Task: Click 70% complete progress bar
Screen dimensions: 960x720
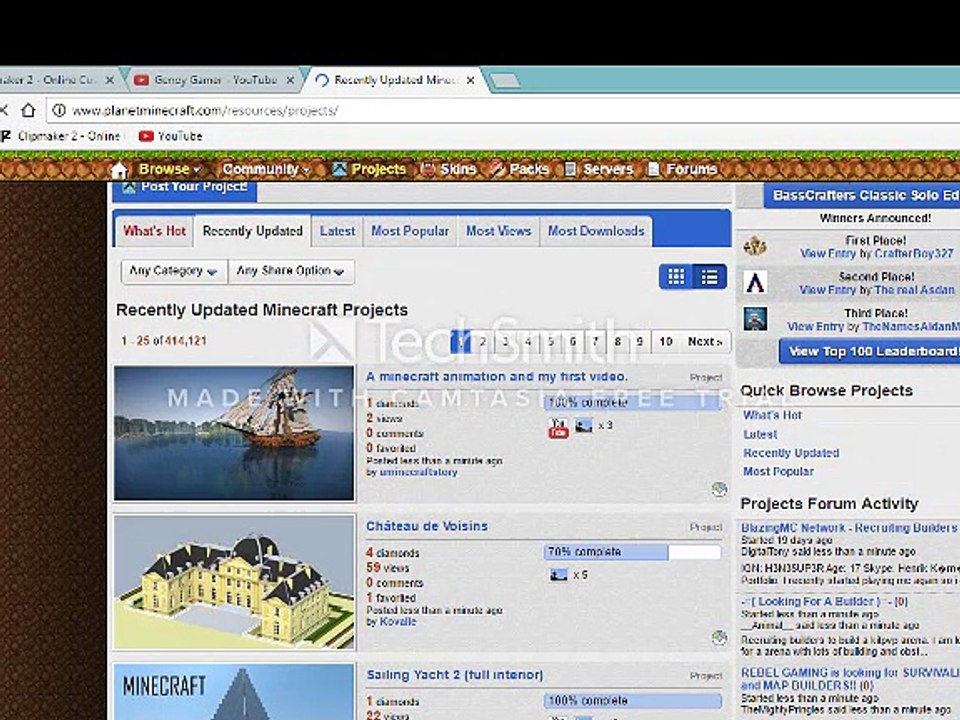Action: point(632,552)
